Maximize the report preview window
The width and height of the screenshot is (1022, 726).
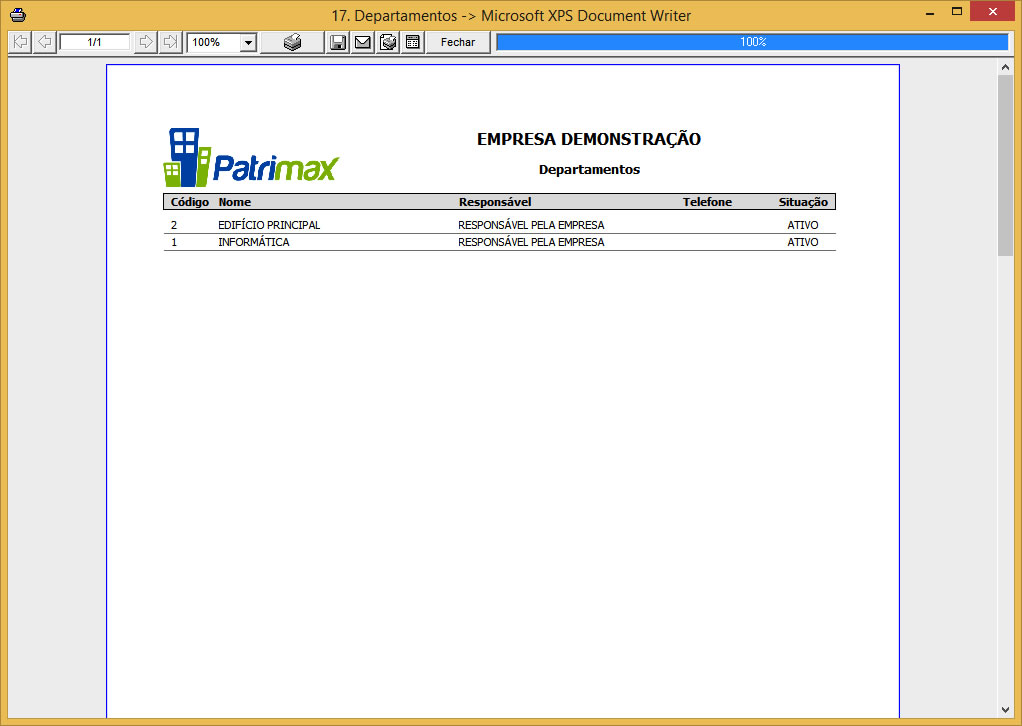(x=957, y=11)
